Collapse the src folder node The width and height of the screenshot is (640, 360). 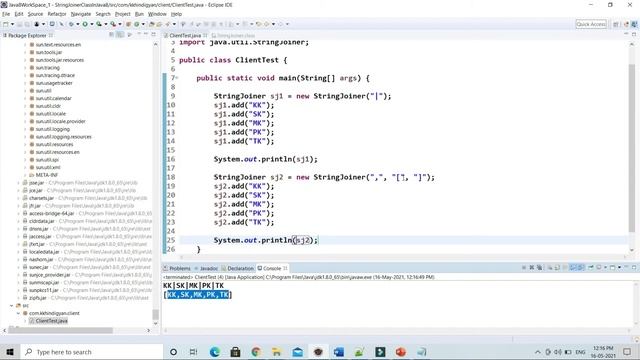coord(11,305)
